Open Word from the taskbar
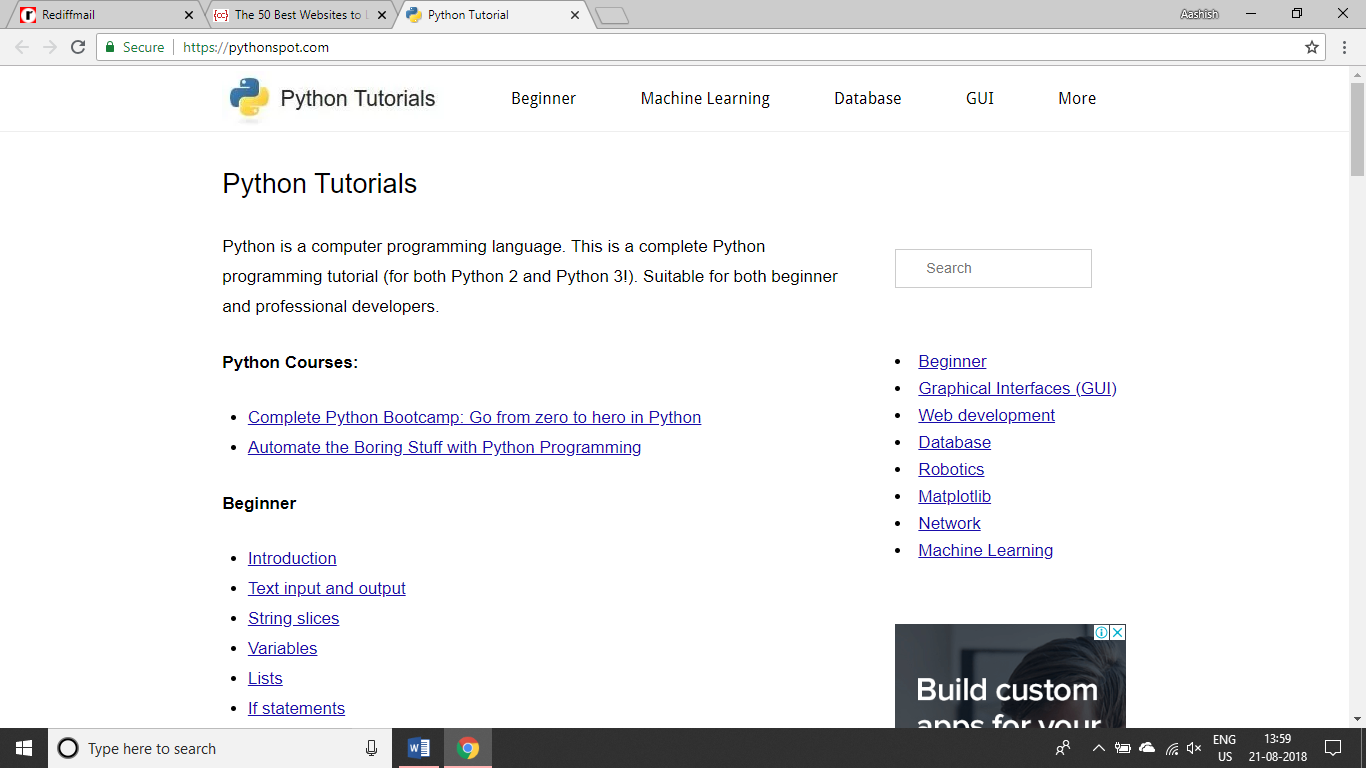The height and width of the screenshot is (768, 1366). pos(419,748)
